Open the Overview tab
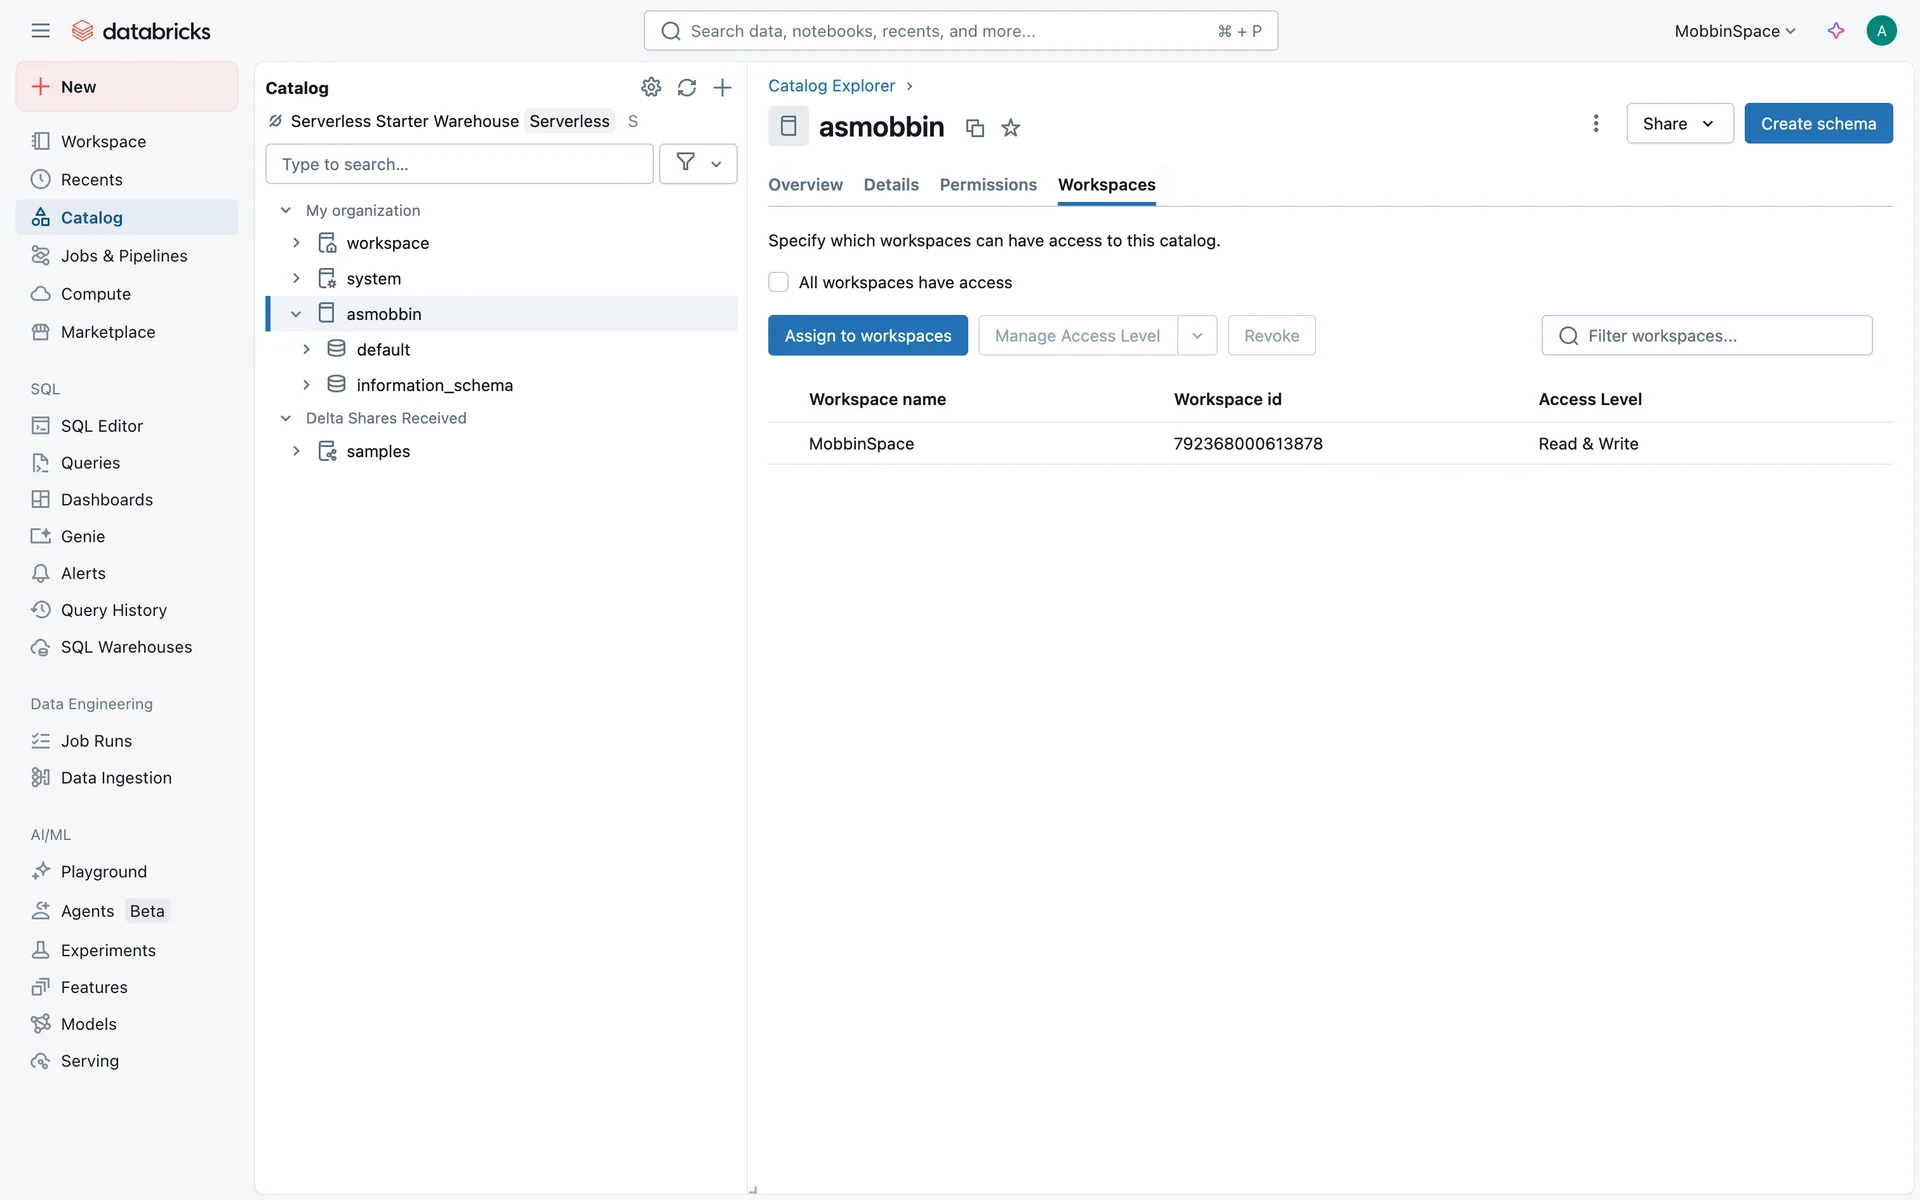The width and height of the screenshot is (1920, 1200). 805,185
